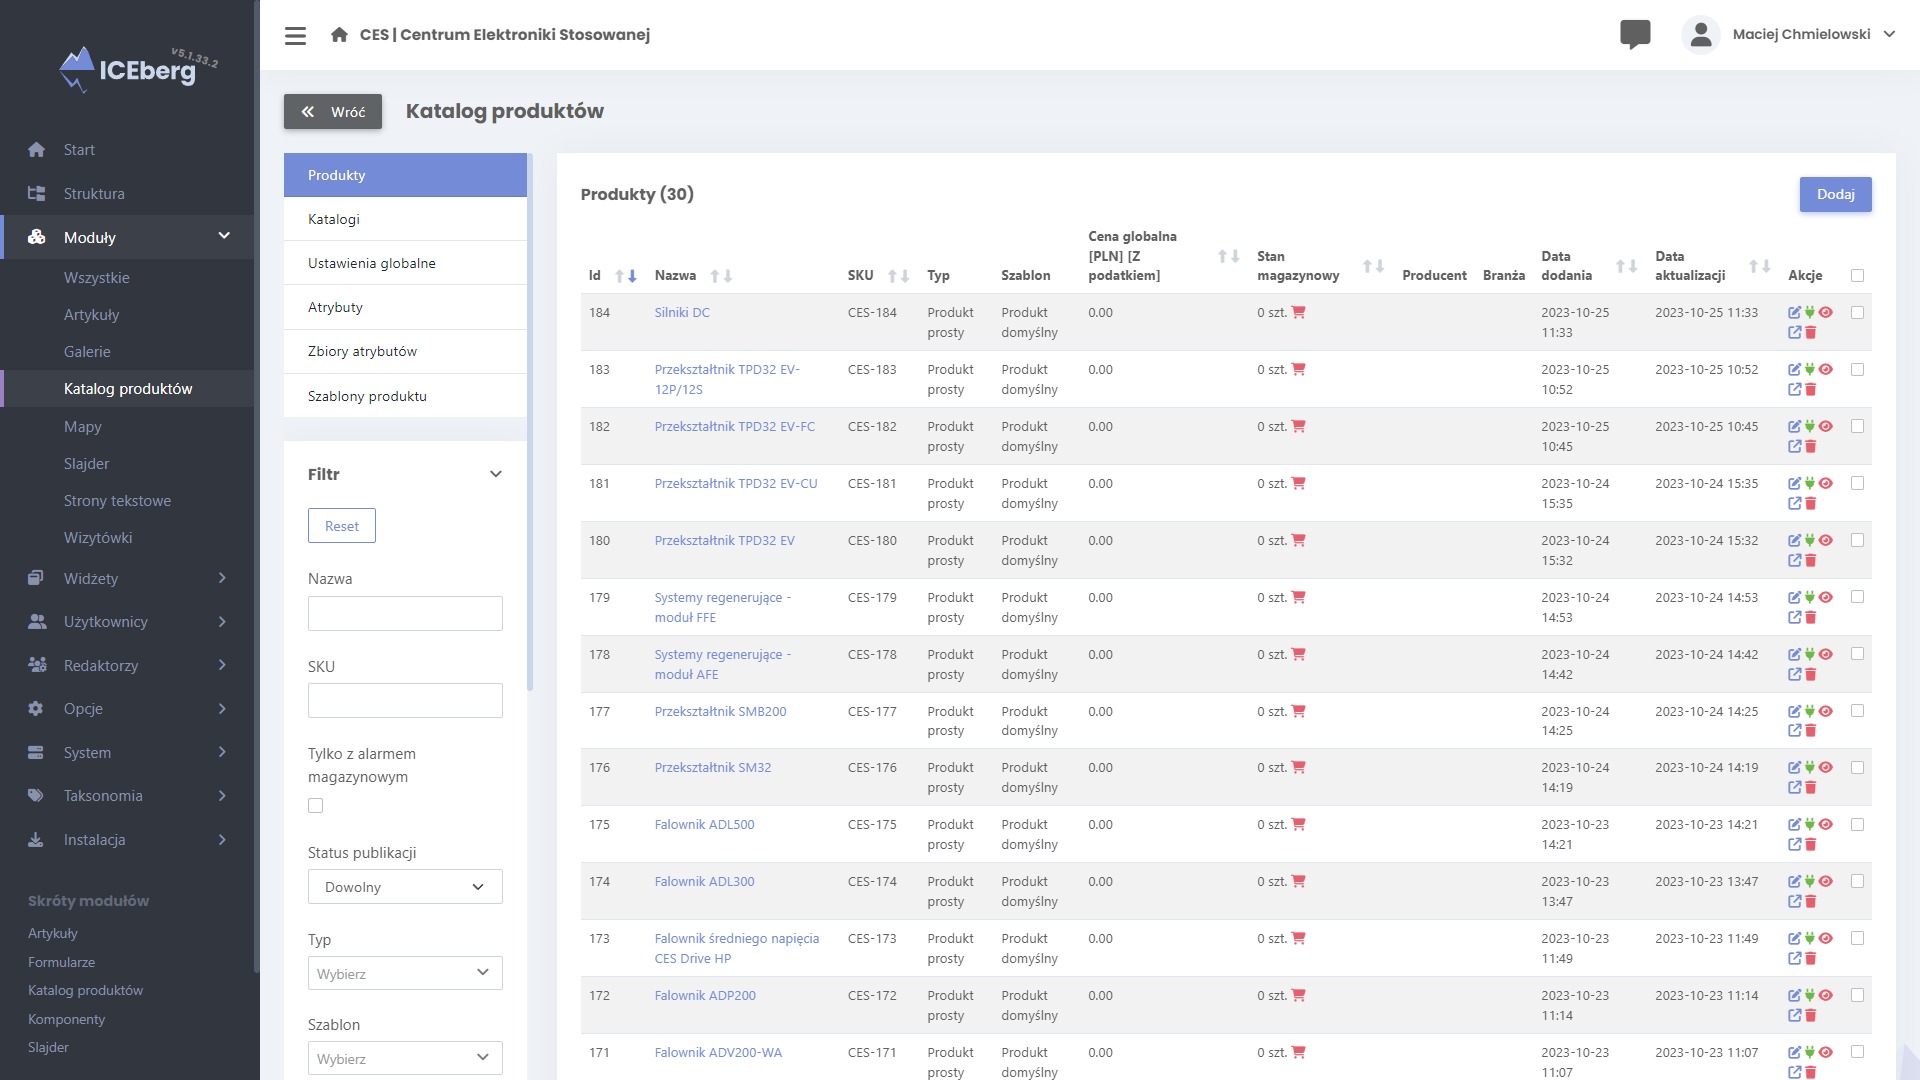1920x1080 pixels.
Task: Toggle visibility eye for CES-183 product
Action: coord(1826,370)
